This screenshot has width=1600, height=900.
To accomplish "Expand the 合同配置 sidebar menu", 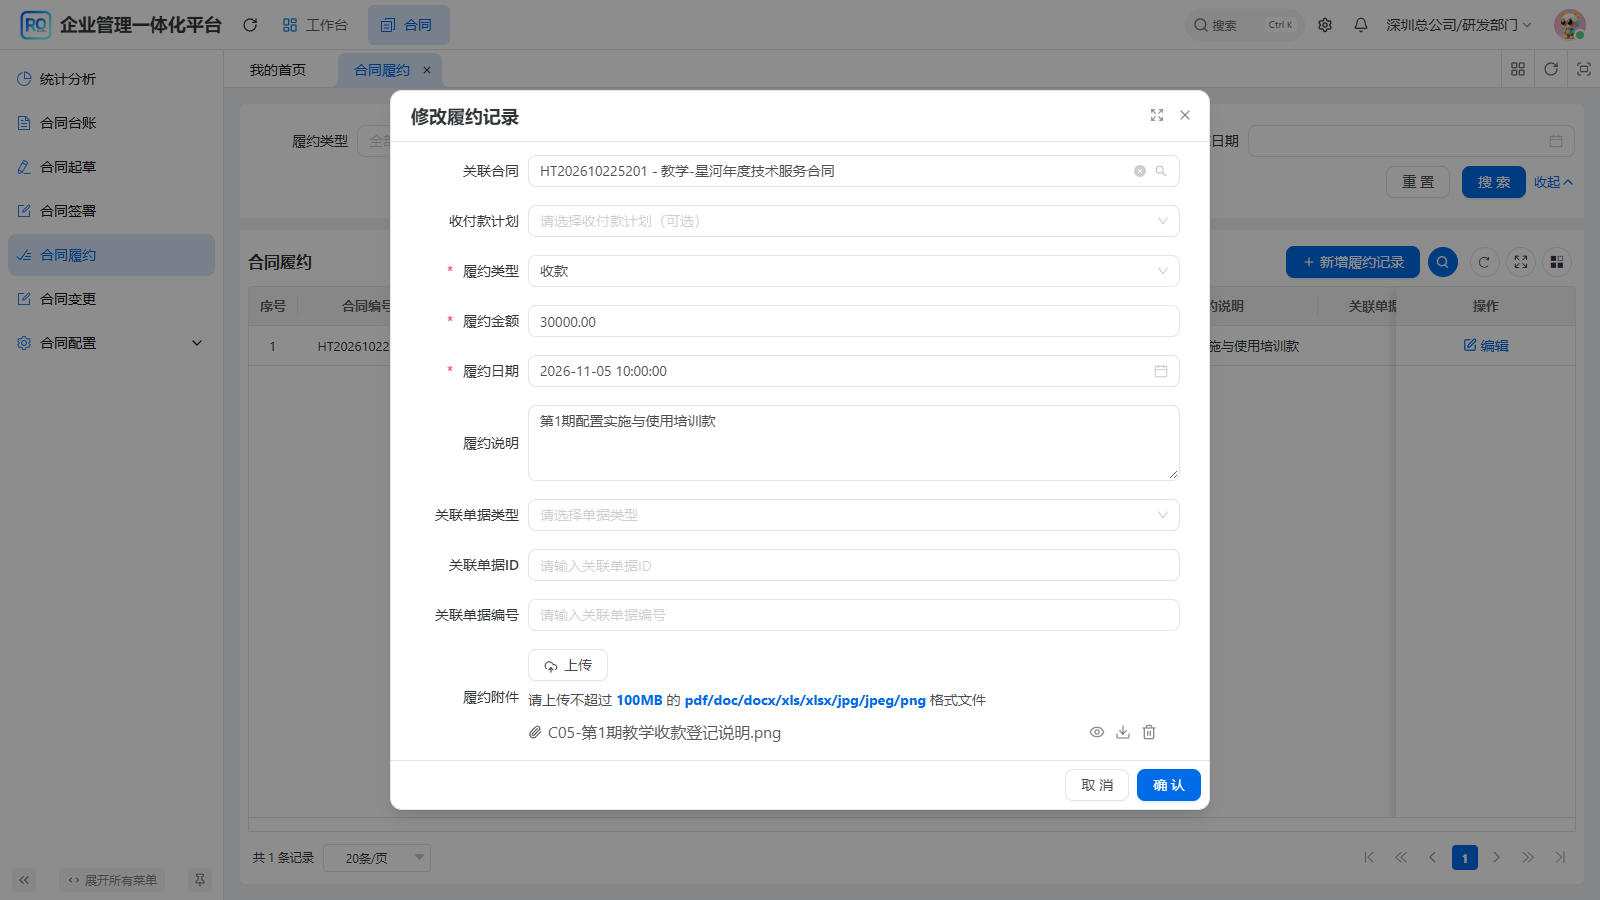I will [111, 343].
